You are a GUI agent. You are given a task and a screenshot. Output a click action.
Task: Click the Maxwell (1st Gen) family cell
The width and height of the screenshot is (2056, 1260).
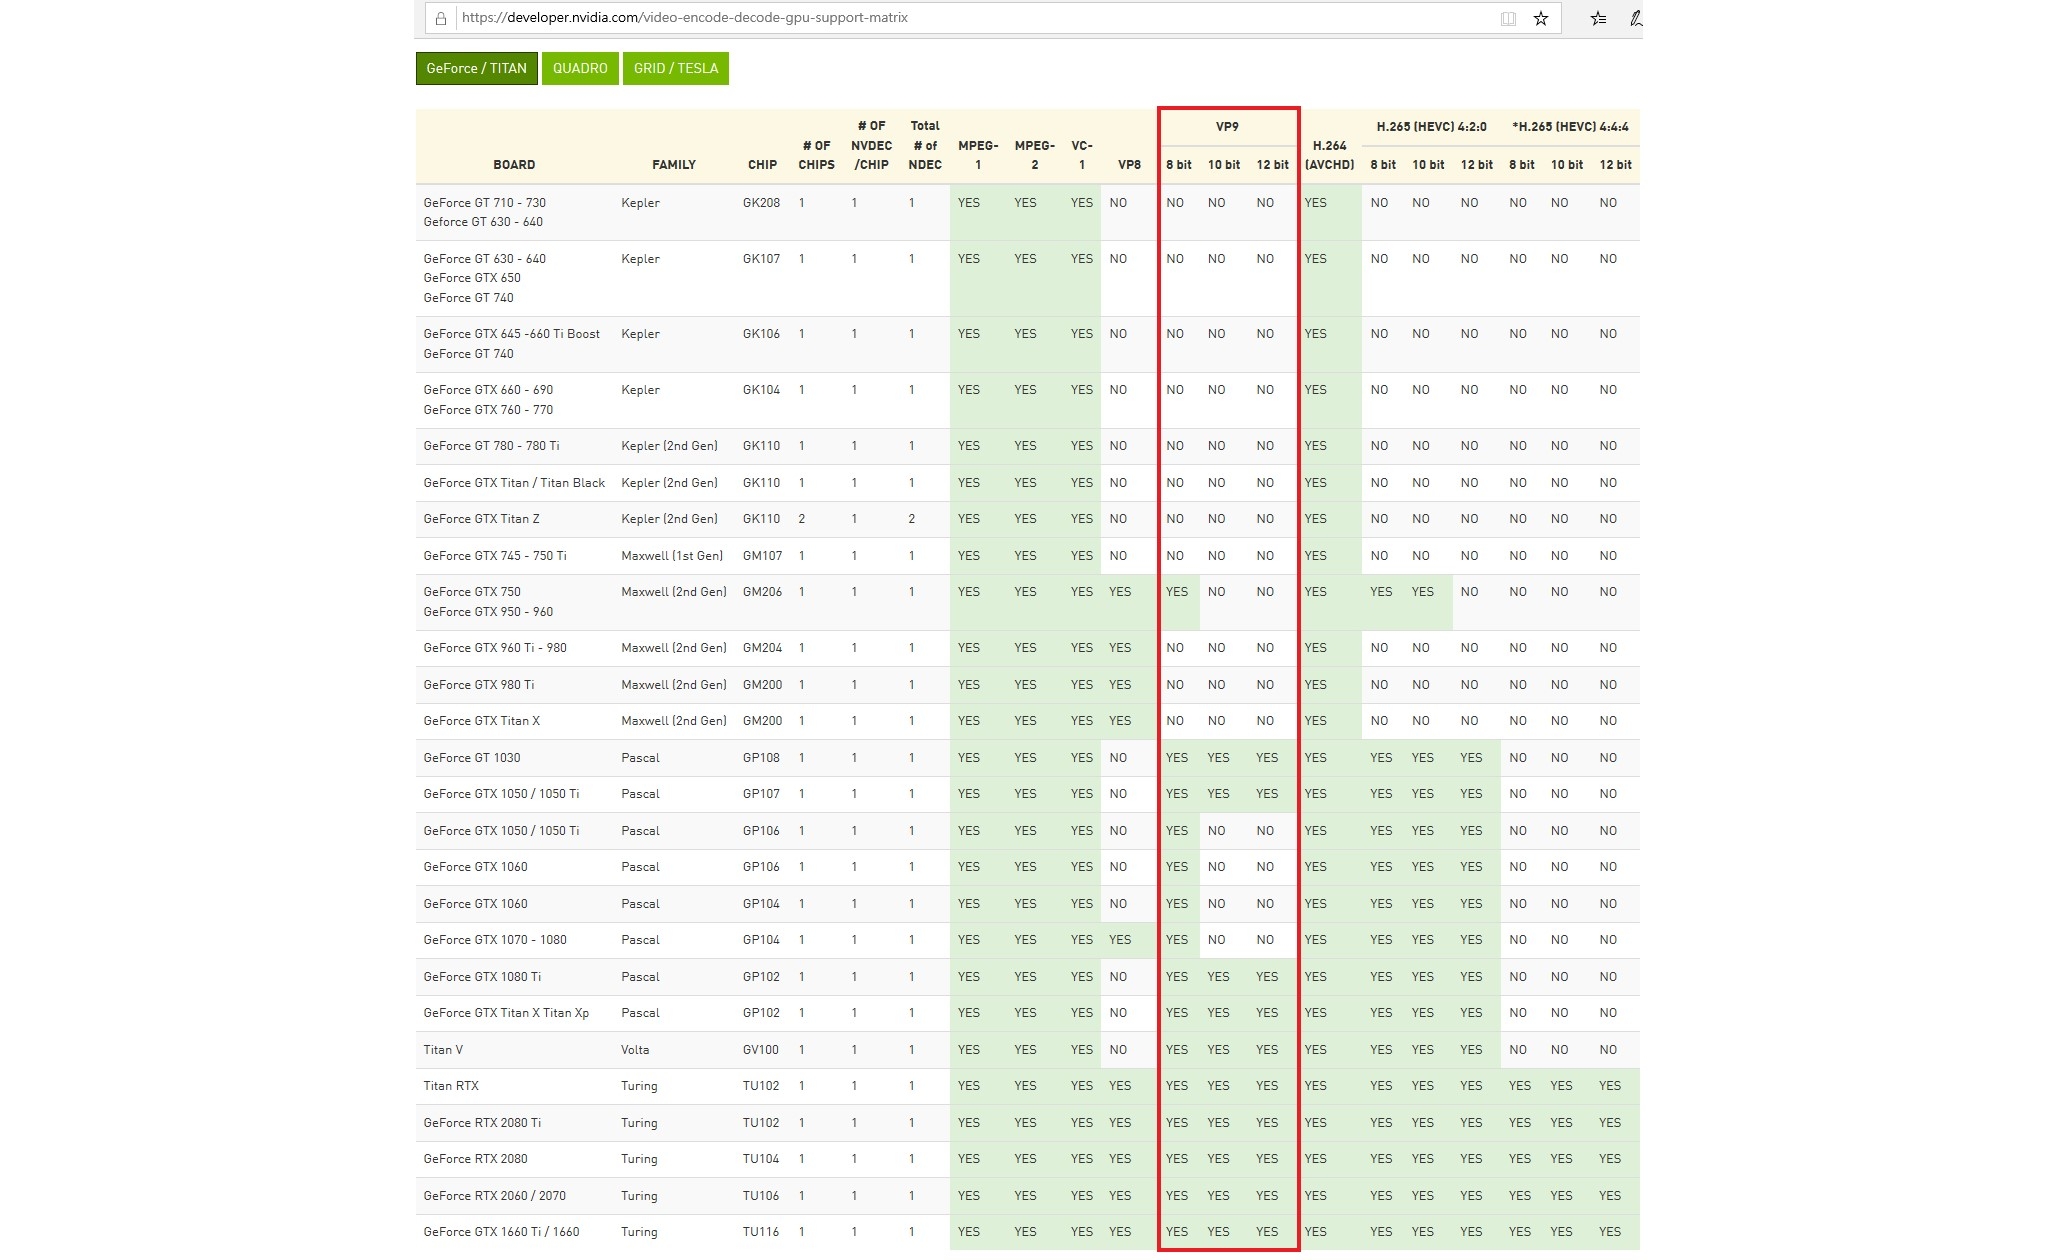click(672, 556)
